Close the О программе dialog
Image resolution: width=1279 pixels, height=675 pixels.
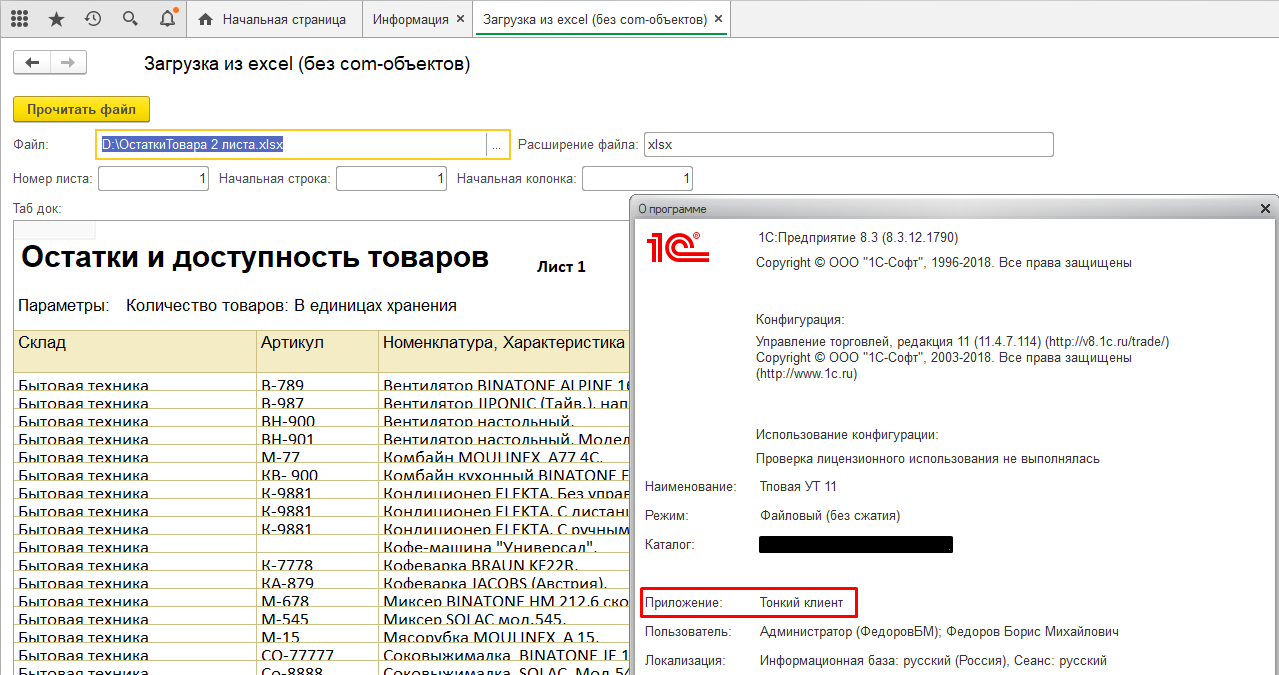pos(1265,208)
